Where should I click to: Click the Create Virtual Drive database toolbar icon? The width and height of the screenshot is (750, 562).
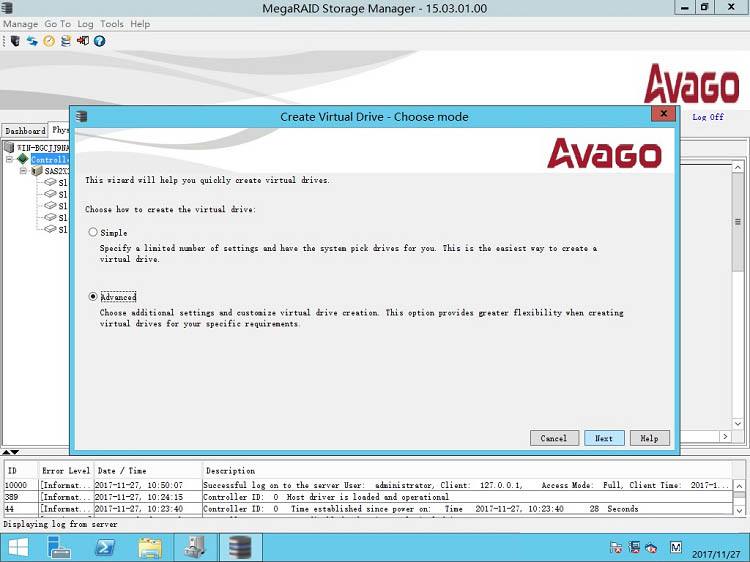coord(66,41)
